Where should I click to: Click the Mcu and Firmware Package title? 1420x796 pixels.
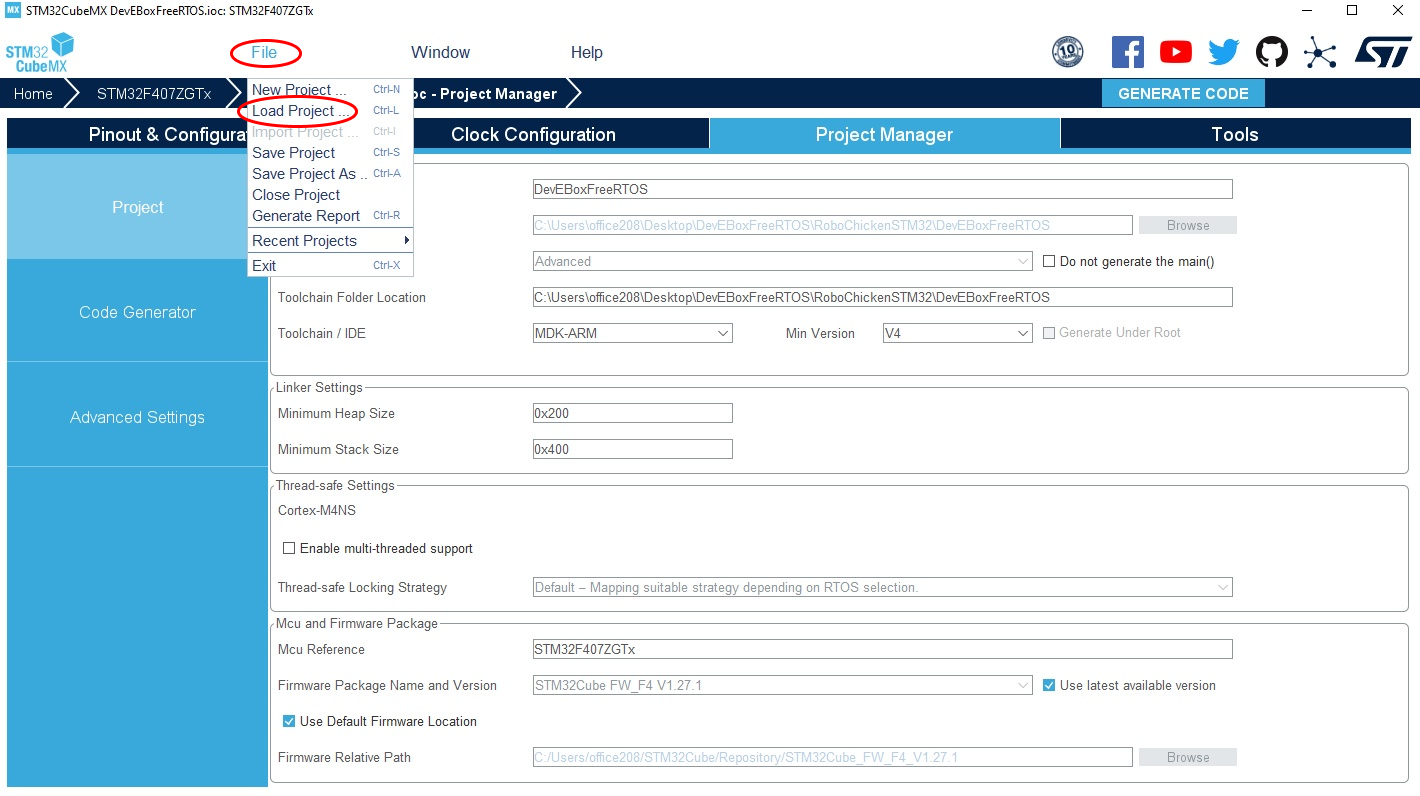357,623
